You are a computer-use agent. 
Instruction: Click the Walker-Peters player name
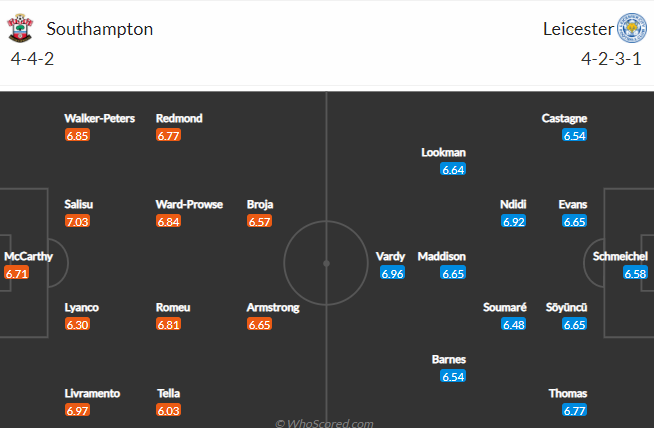[x=100, y=118]
